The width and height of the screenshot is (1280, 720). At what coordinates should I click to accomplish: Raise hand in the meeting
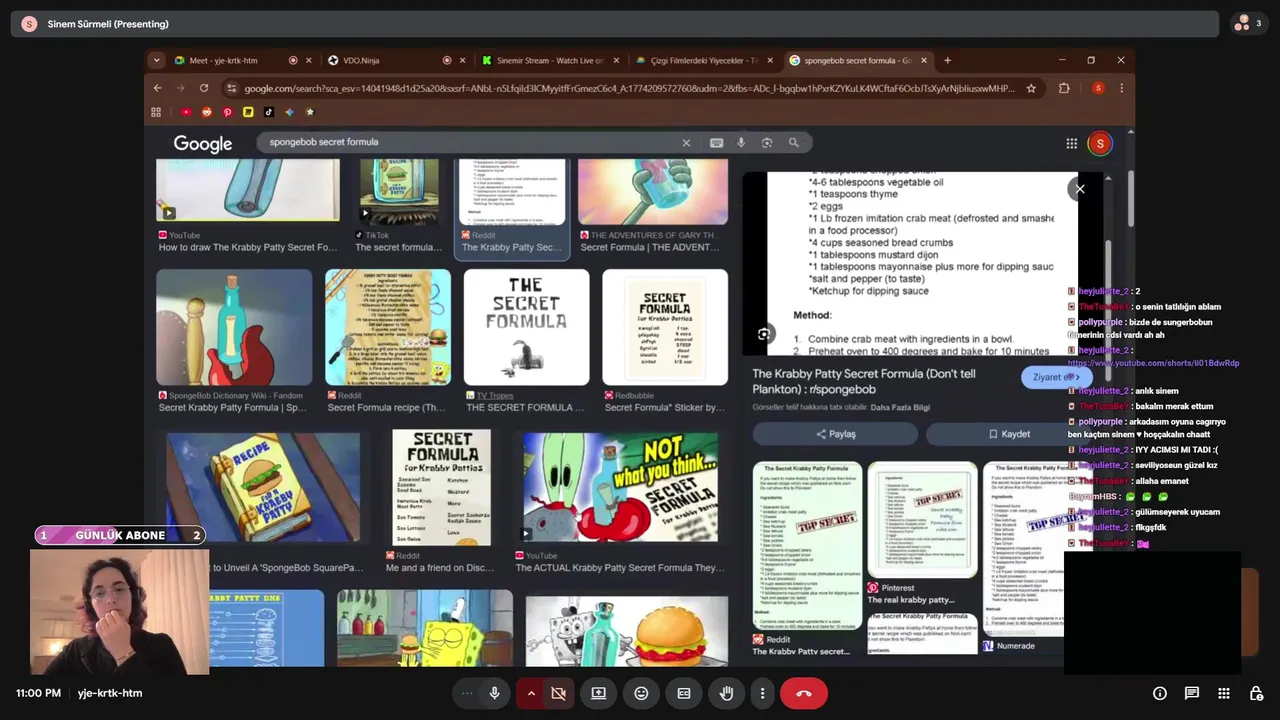pos(727,693)
